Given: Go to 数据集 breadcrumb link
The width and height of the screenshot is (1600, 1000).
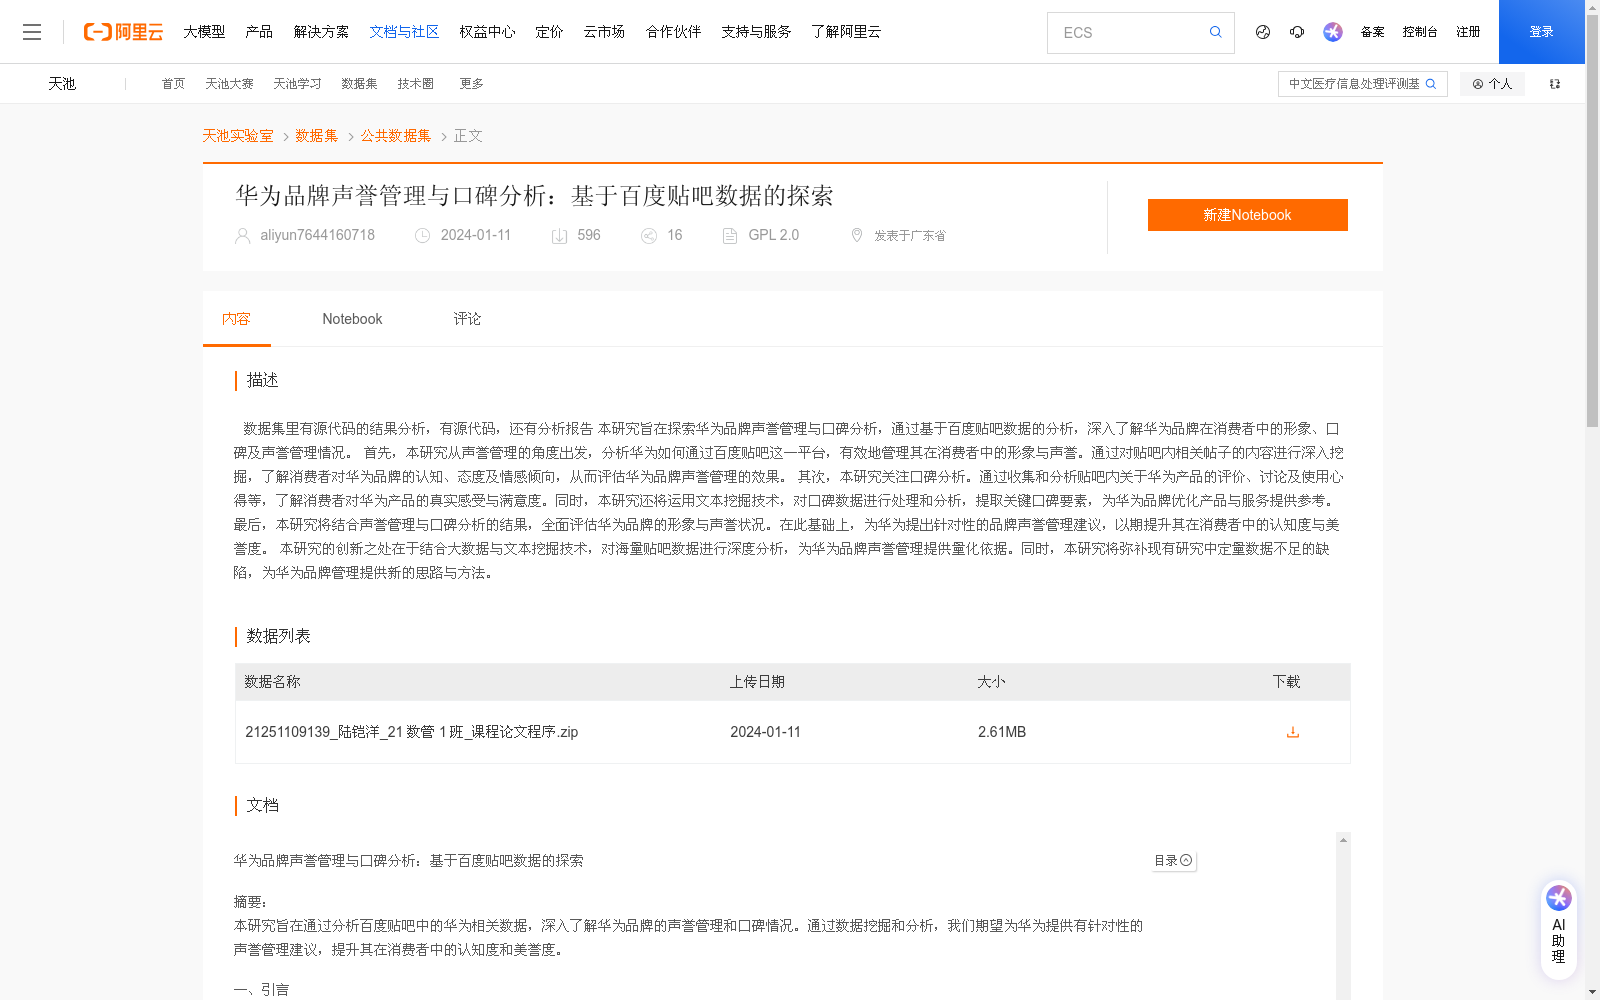Looking at the screenshot, I should click(x=317, y=136).
